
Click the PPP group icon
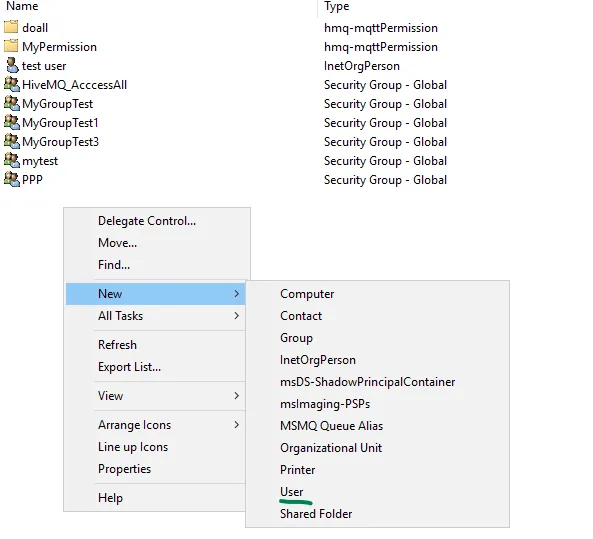point(12,179)
